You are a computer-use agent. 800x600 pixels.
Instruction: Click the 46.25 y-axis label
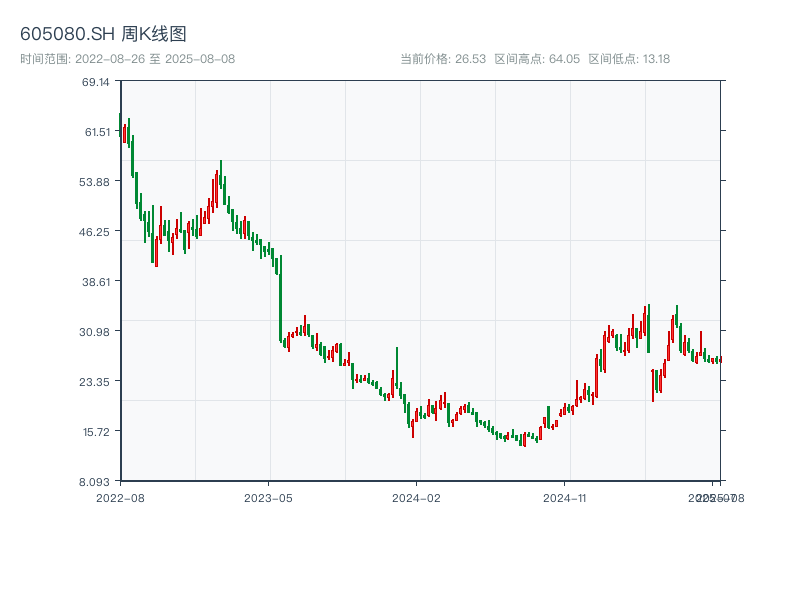coord(97,231)
